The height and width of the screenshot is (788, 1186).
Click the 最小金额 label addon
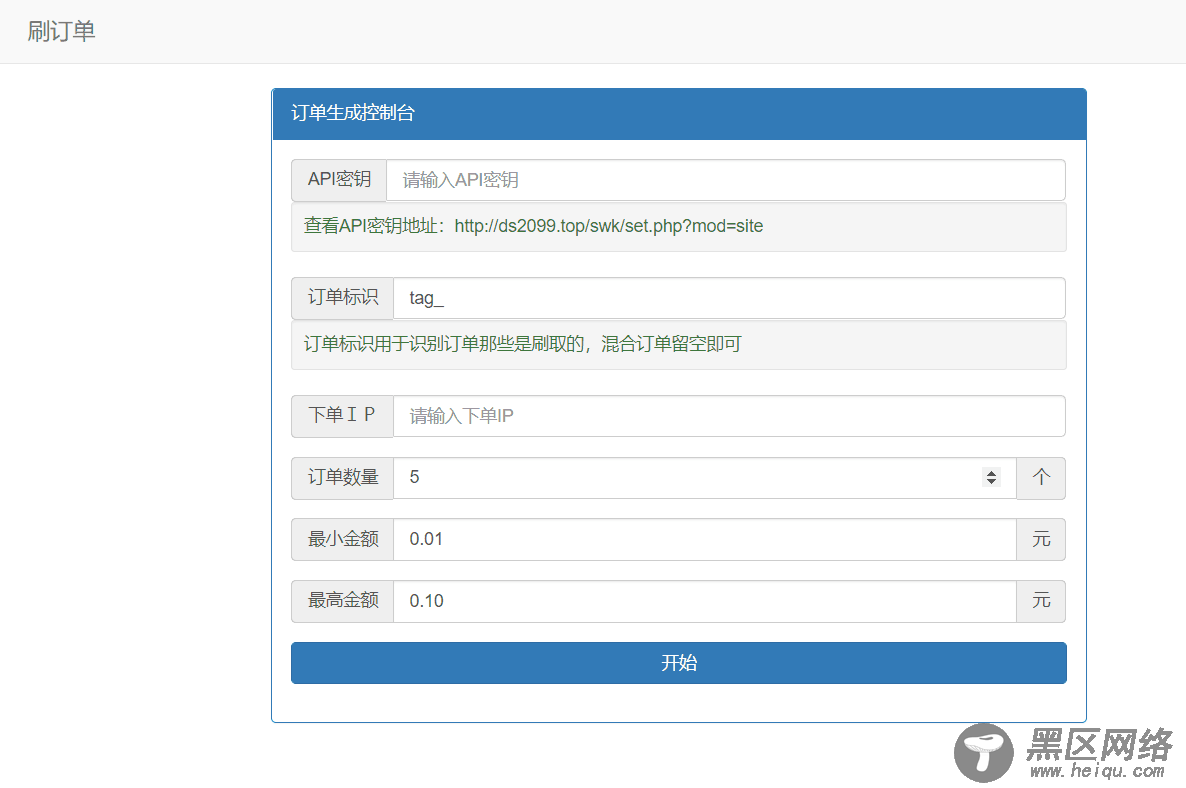[343, 539]
